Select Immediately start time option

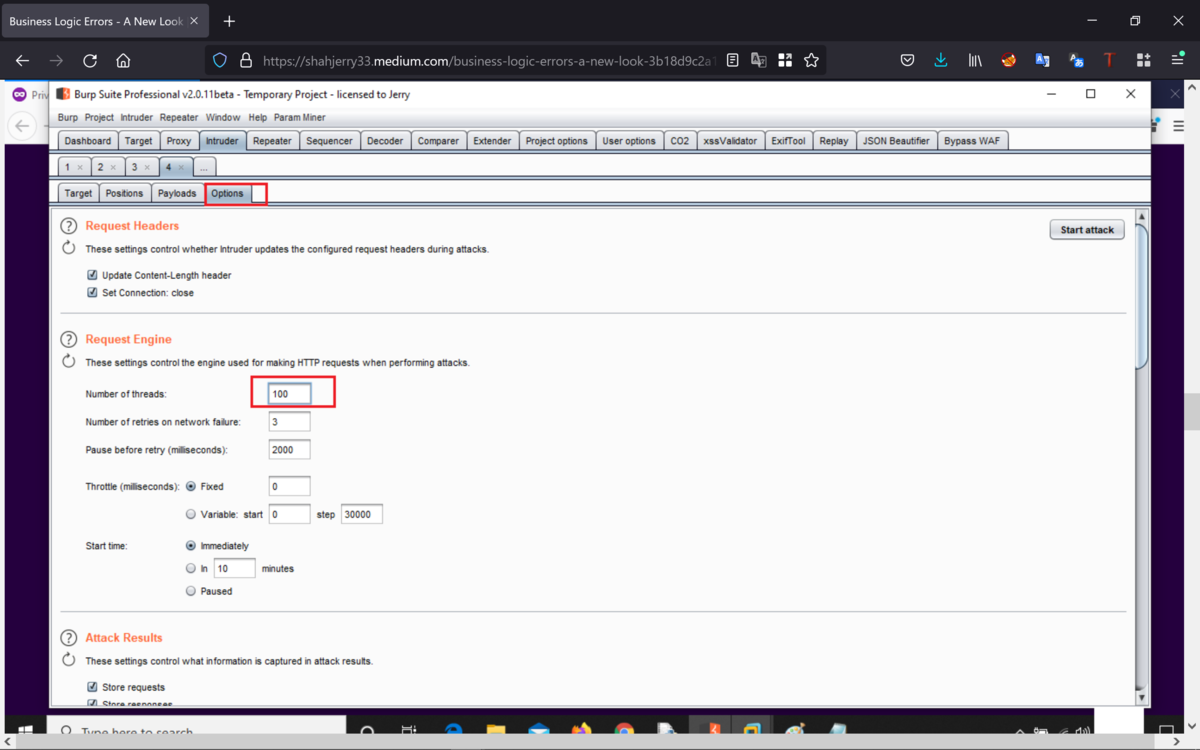tap(191, 547)
